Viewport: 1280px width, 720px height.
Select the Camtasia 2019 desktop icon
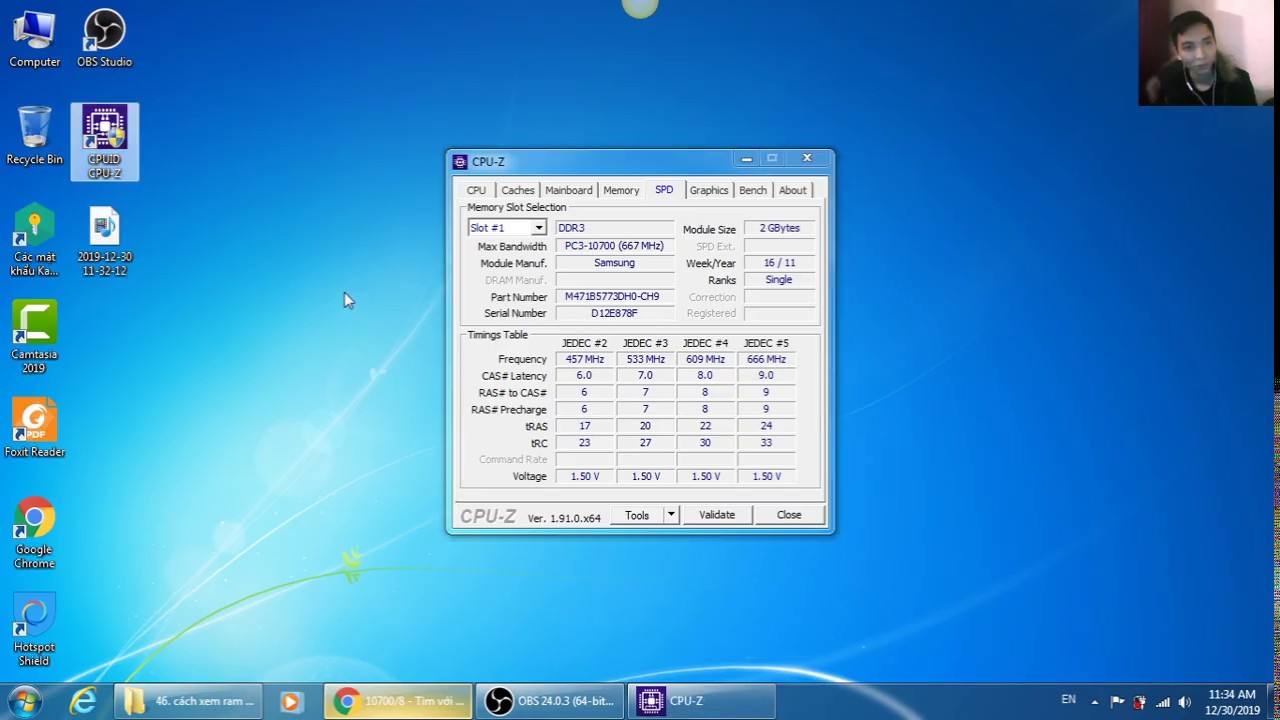click(34, 339)
